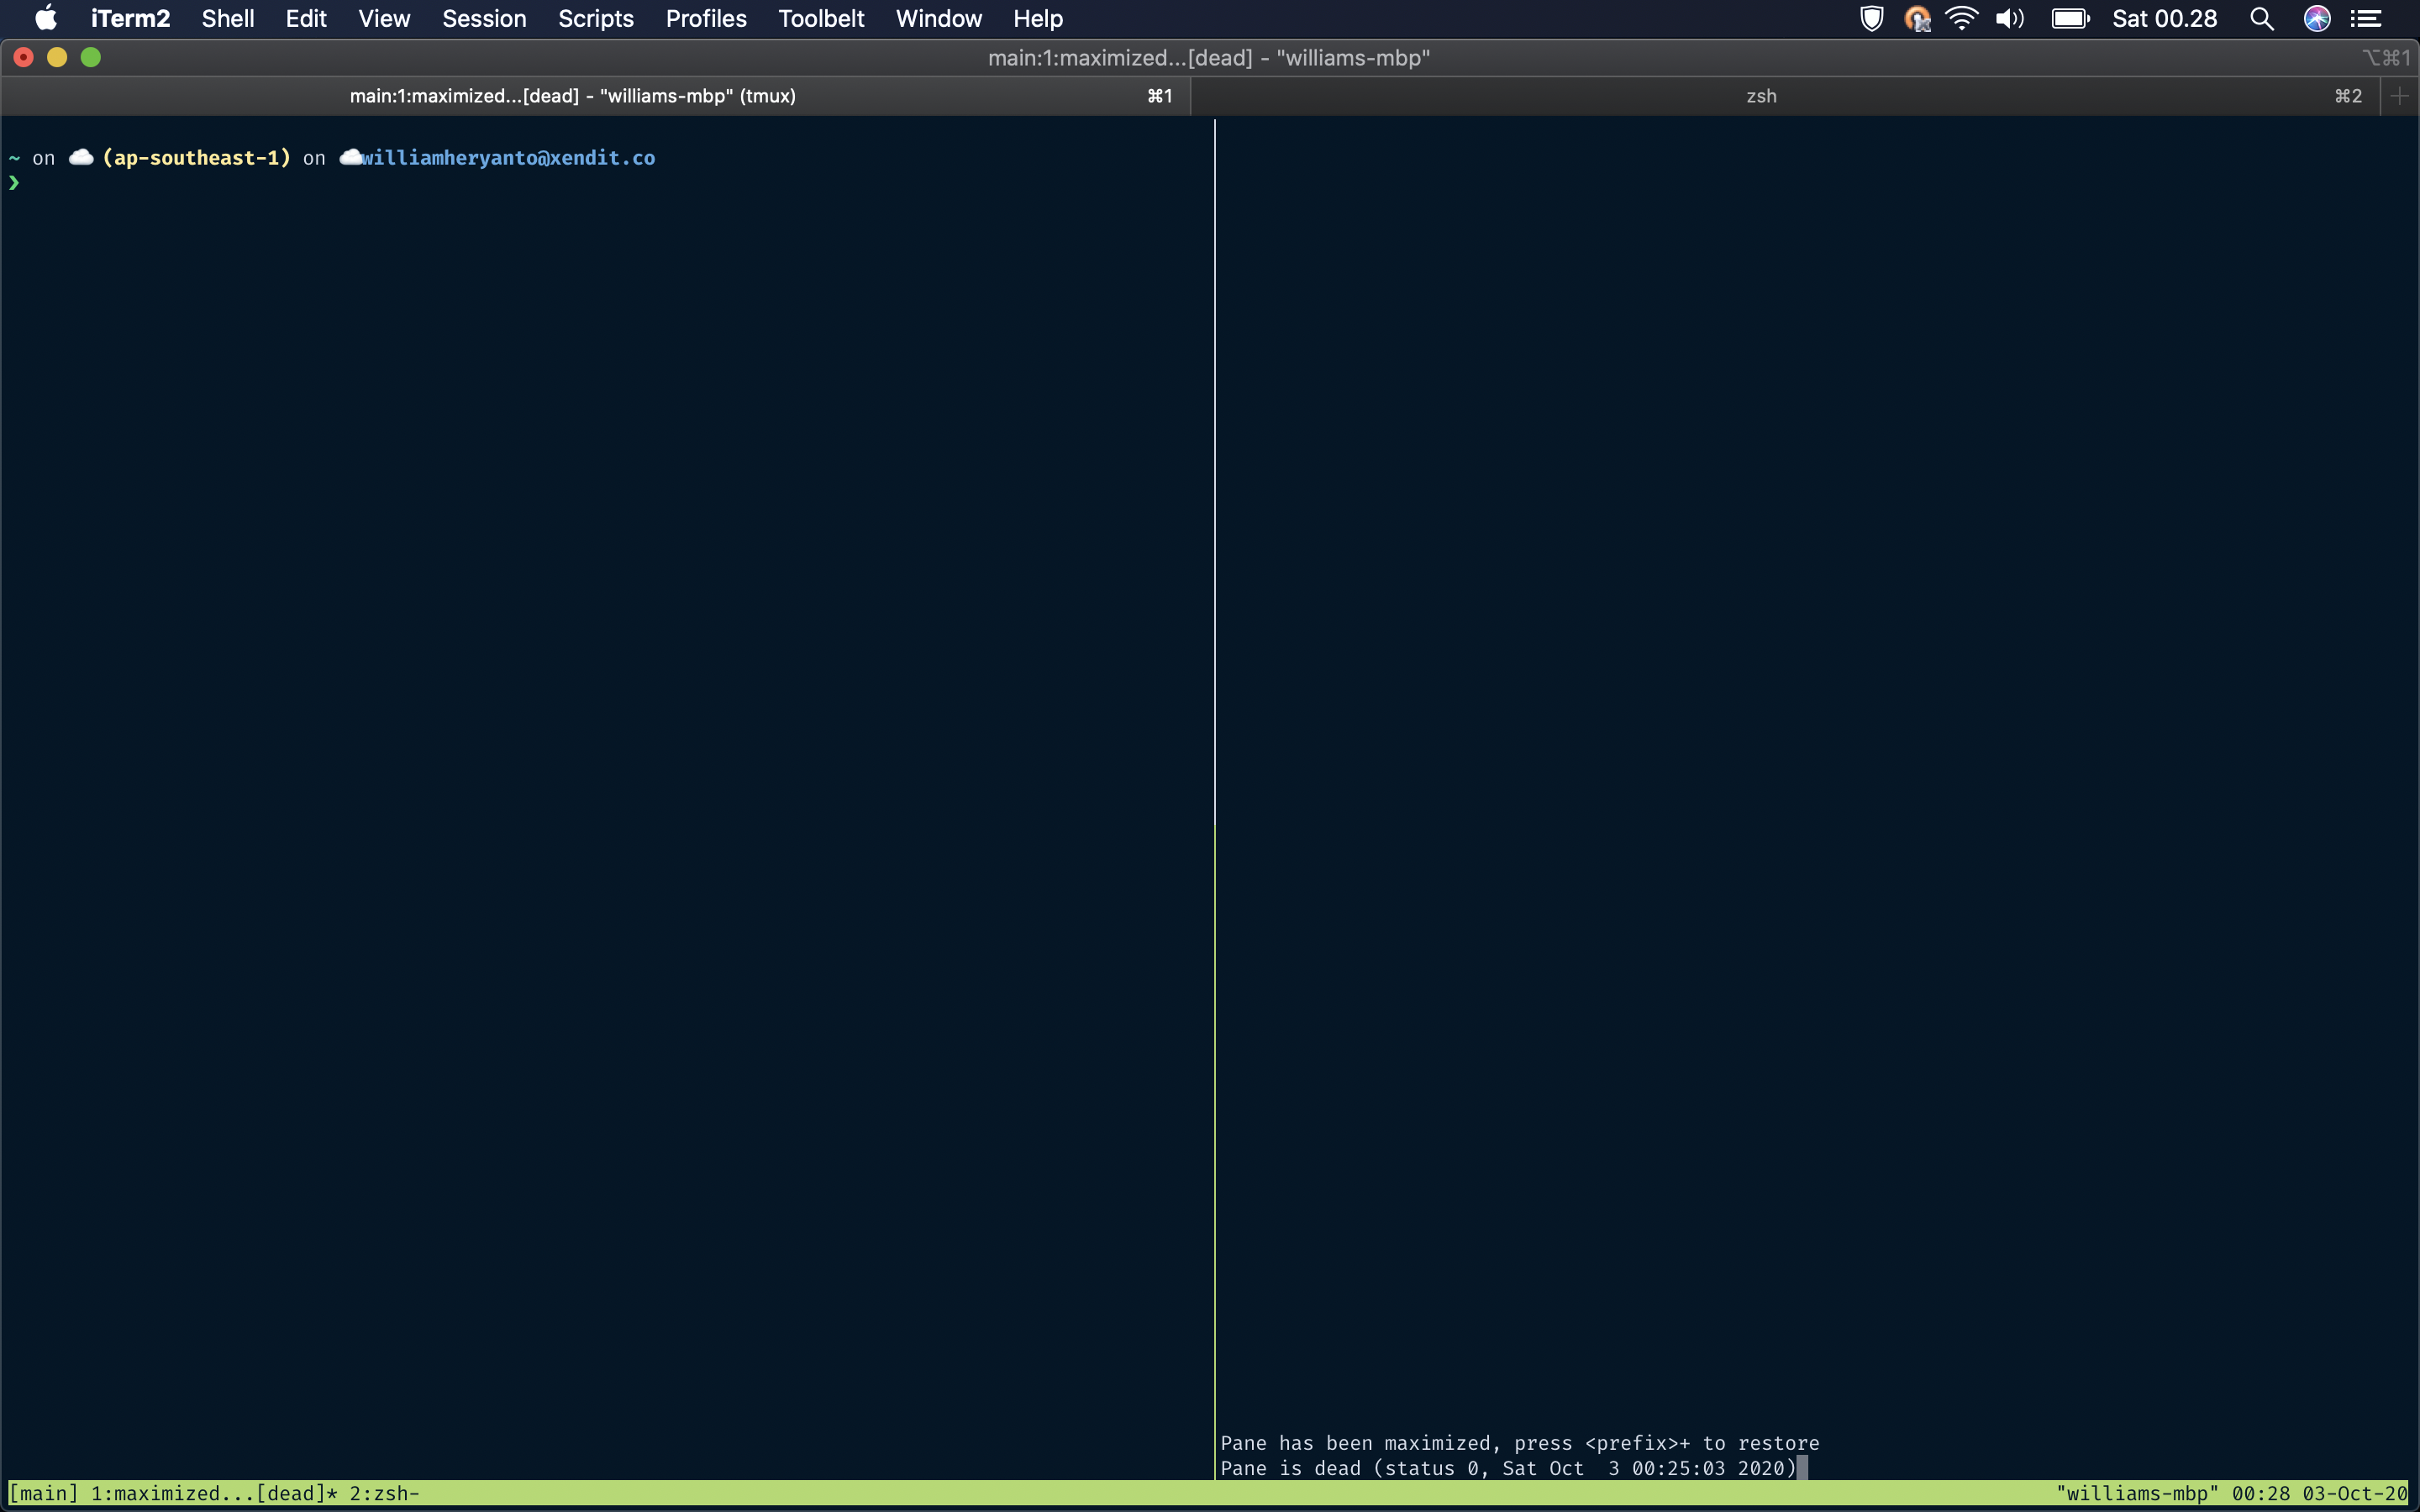Click the [main] session name in status bar
Screen dimensions: 2420x1512
click(43, 1493)
